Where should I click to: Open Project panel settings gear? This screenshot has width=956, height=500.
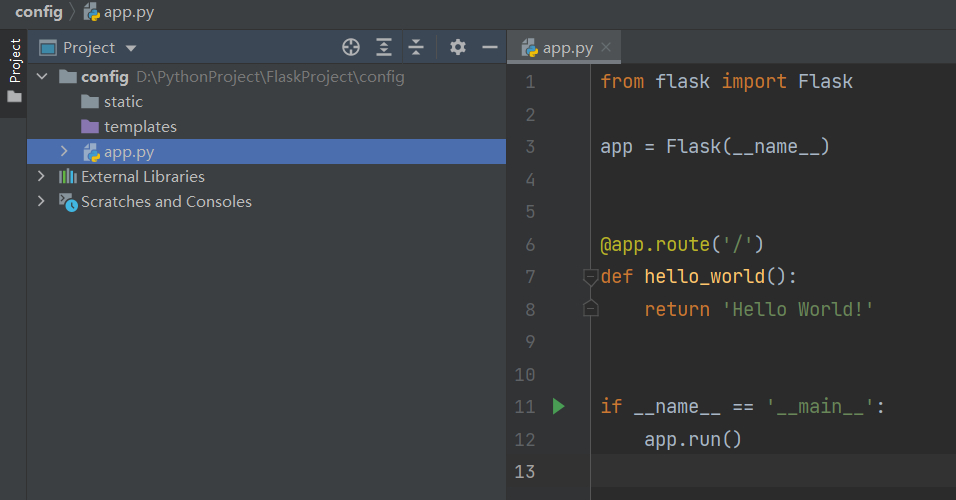coord(458,47)
